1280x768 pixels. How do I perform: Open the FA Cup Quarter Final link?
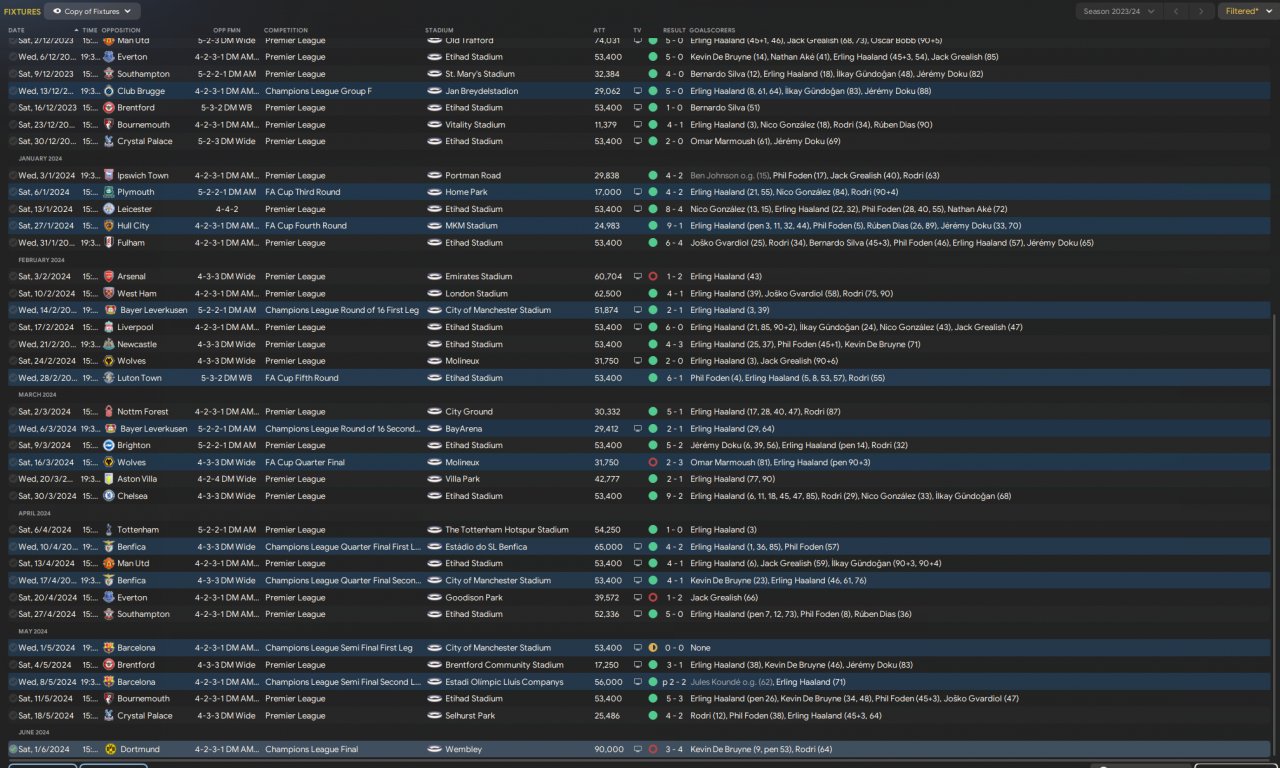[x=305, y=462]
